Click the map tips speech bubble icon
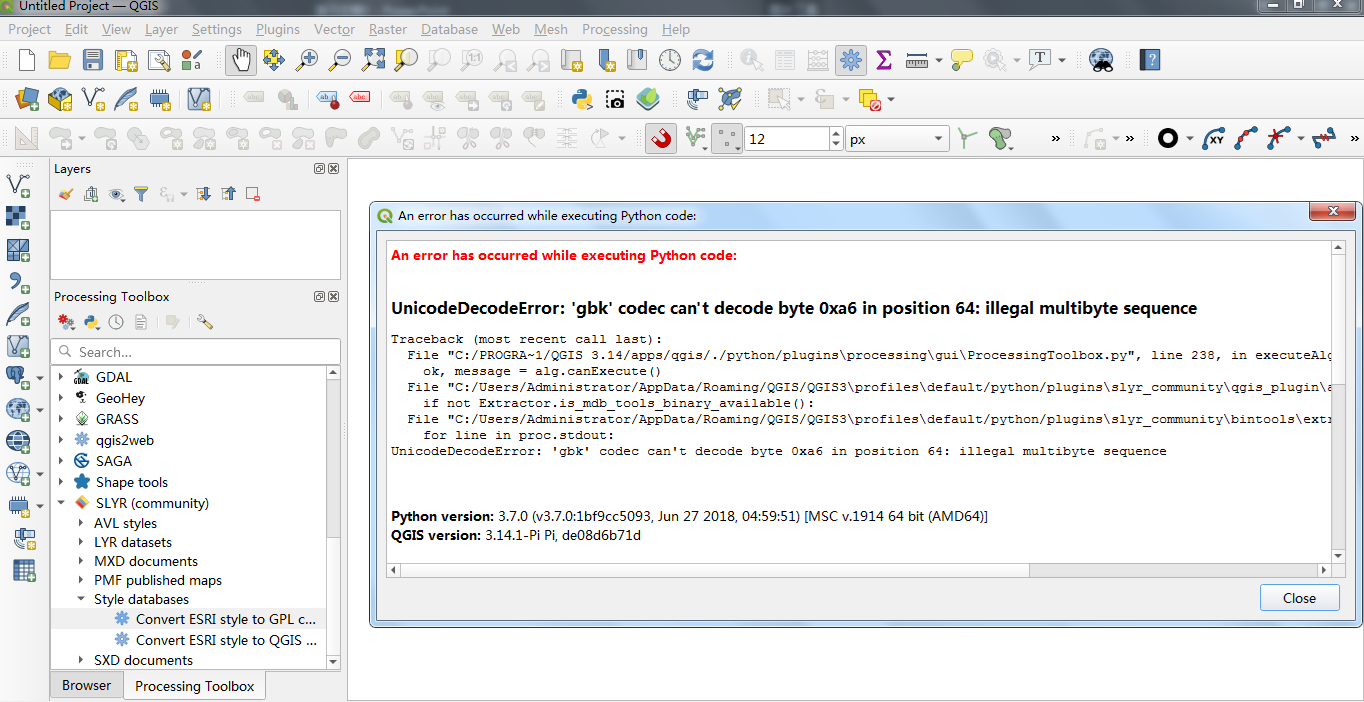Image resolution: width=1364 pixels, height=702 pixels. click(x=962, y=60)
